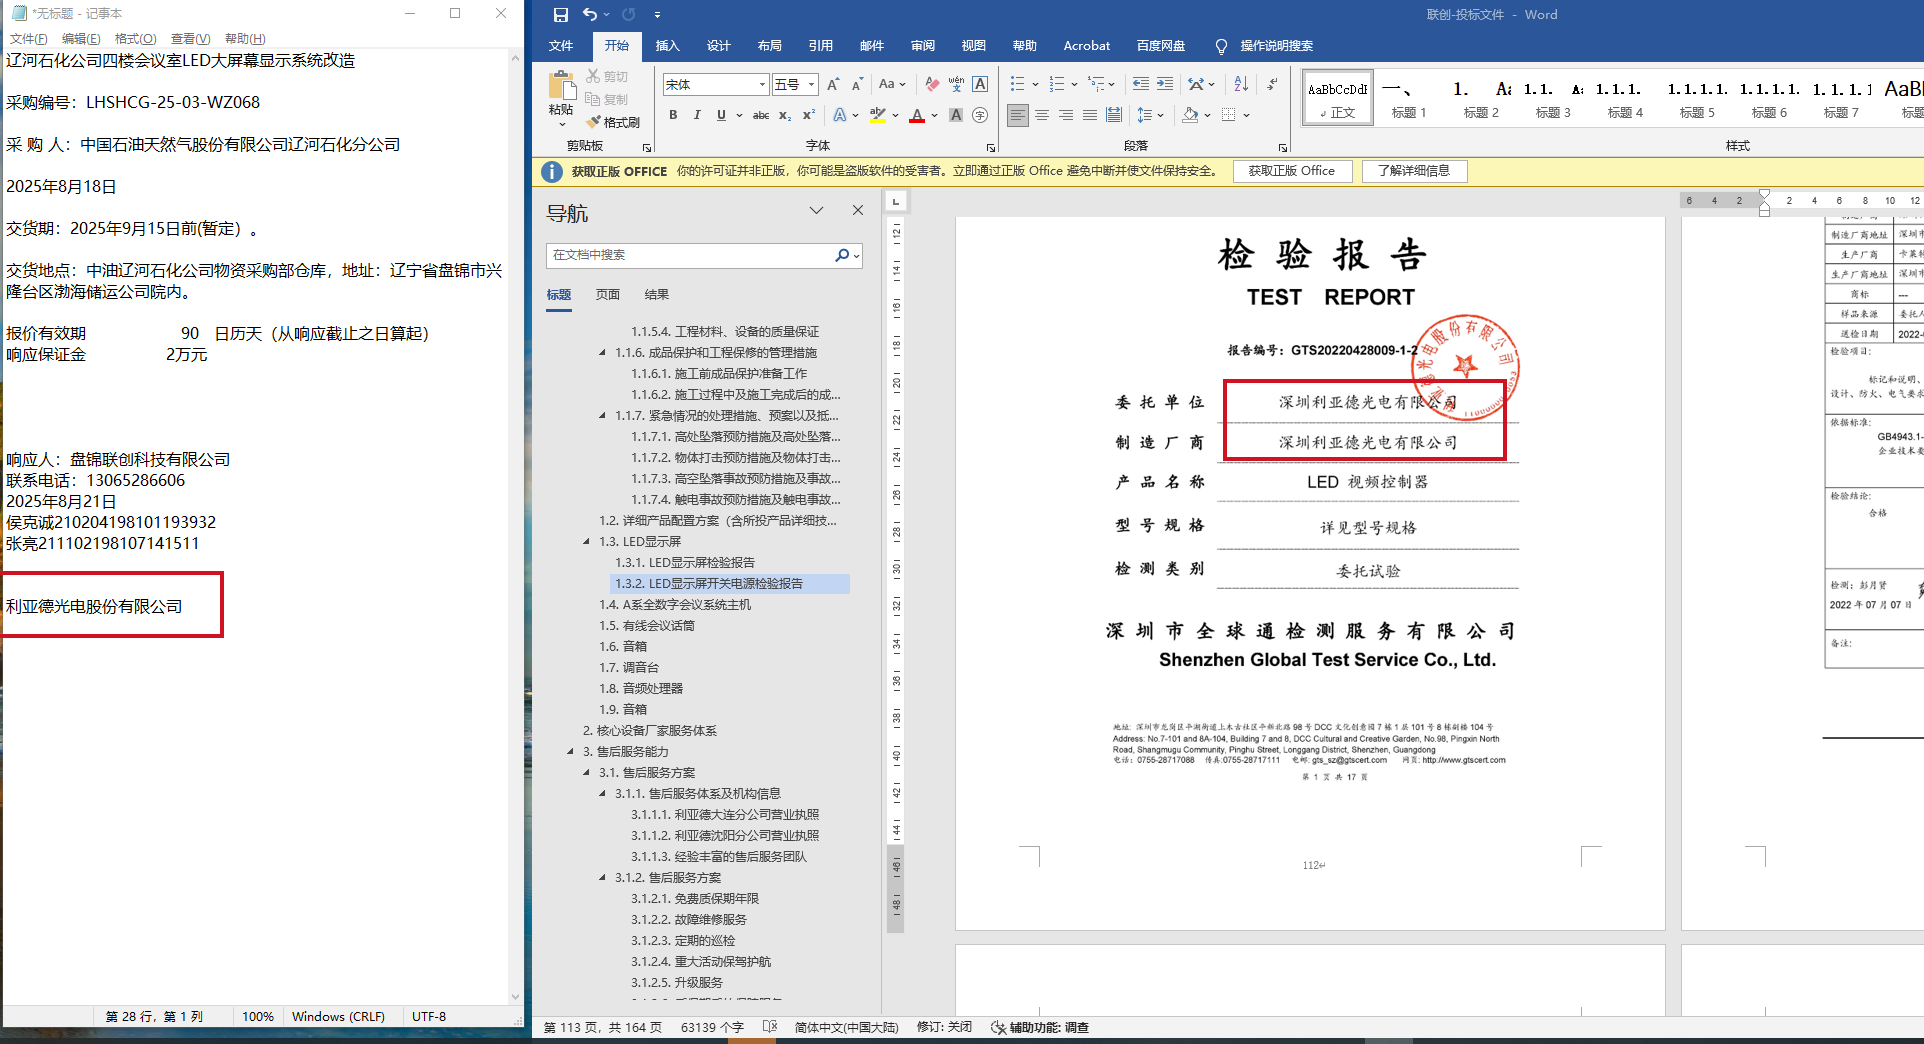
Task: Collapse the 3.1. 售后服务方案 heading
Action: (x=586, y=773)
